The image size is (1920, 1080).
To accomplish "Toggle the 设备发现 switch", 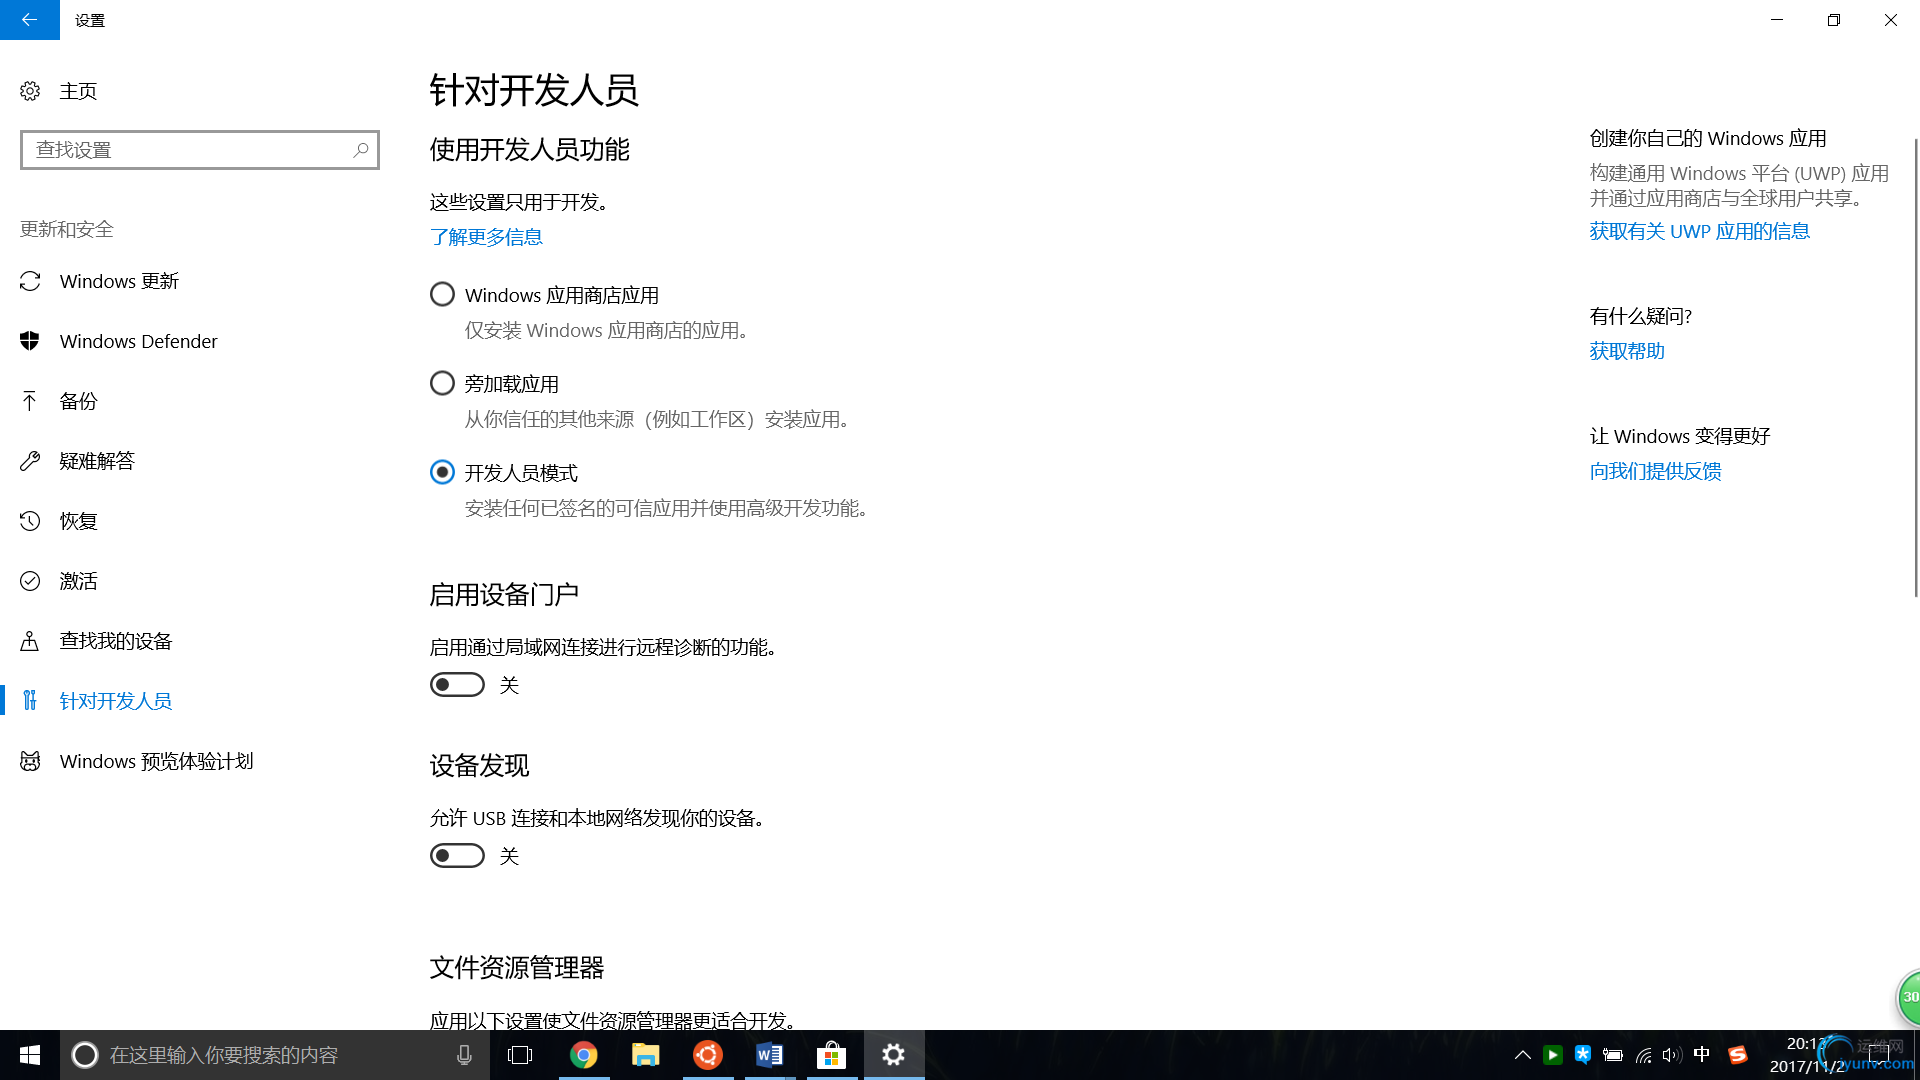I will pyautogui.click(x=457, y=856).
